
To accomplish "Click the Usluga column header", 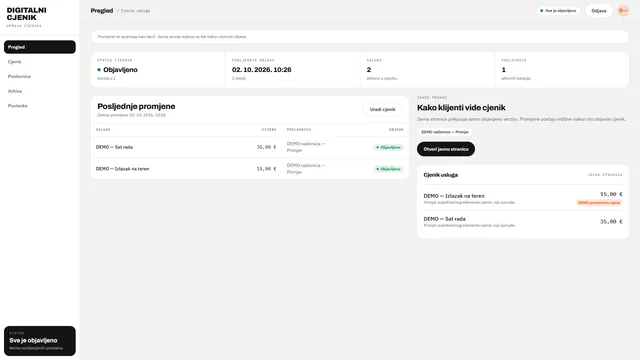I will pos(103,129).
